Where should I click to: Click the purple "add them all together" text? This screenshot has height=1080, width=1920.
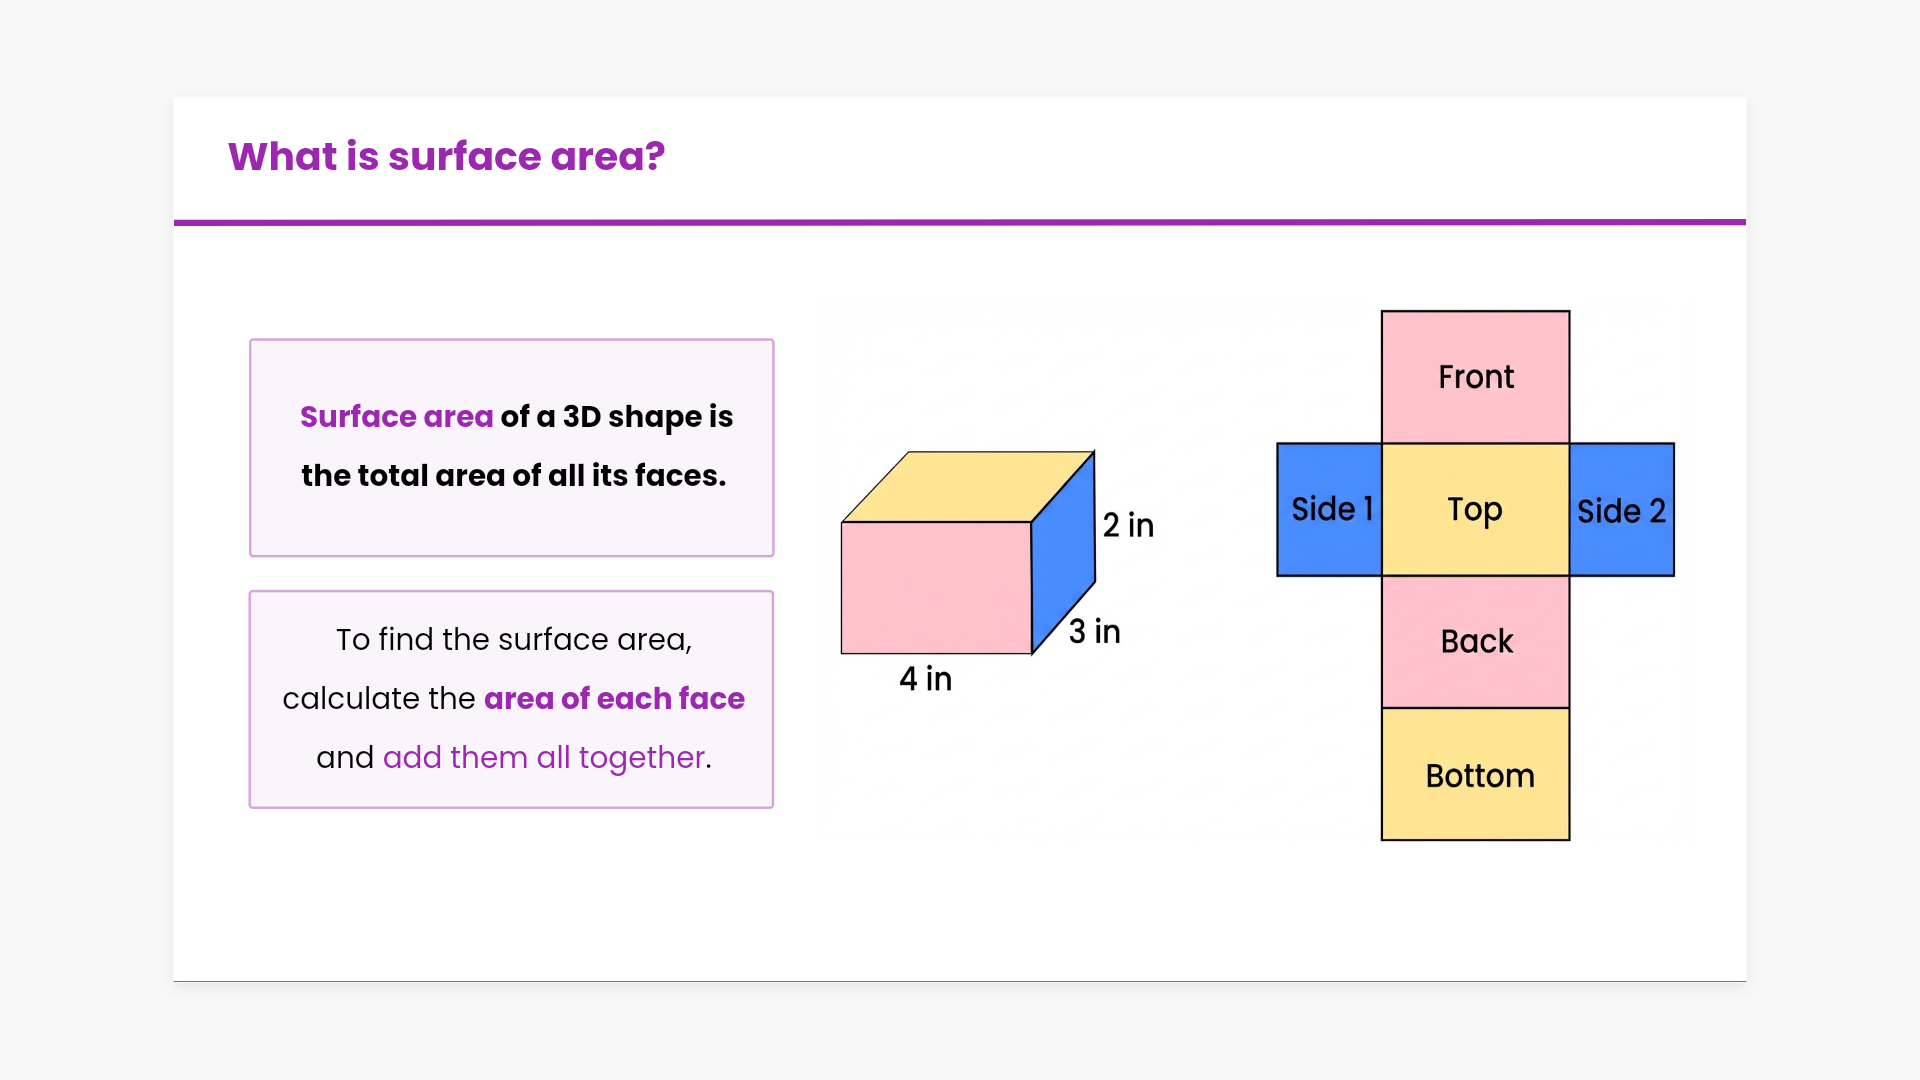point(543,757)
